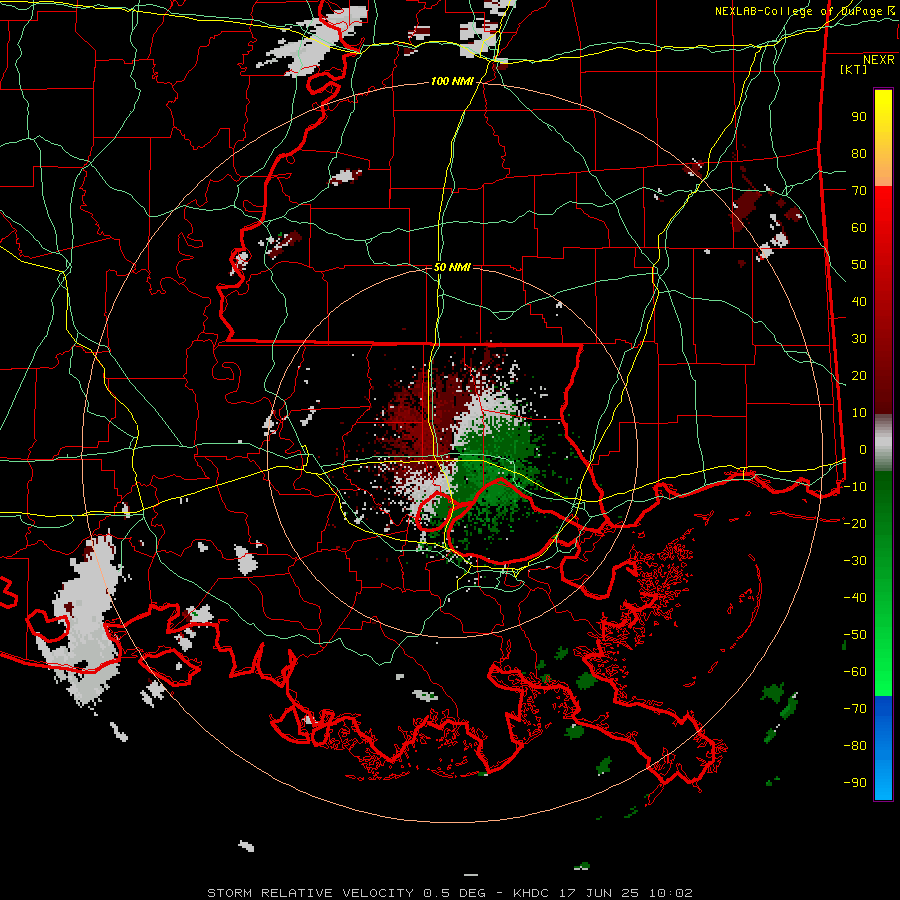Select the -40 tick label on scale
This screenshot has width=900, height=900.
click(855, 598)
